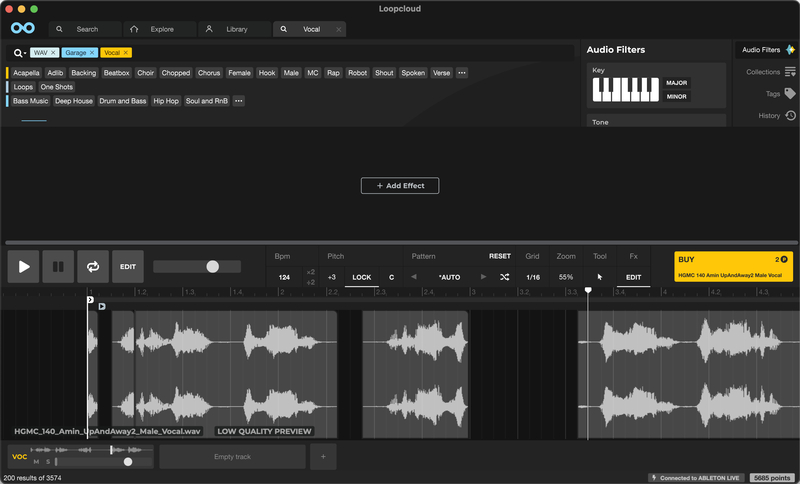Click the Pause button

click(59, 267)
